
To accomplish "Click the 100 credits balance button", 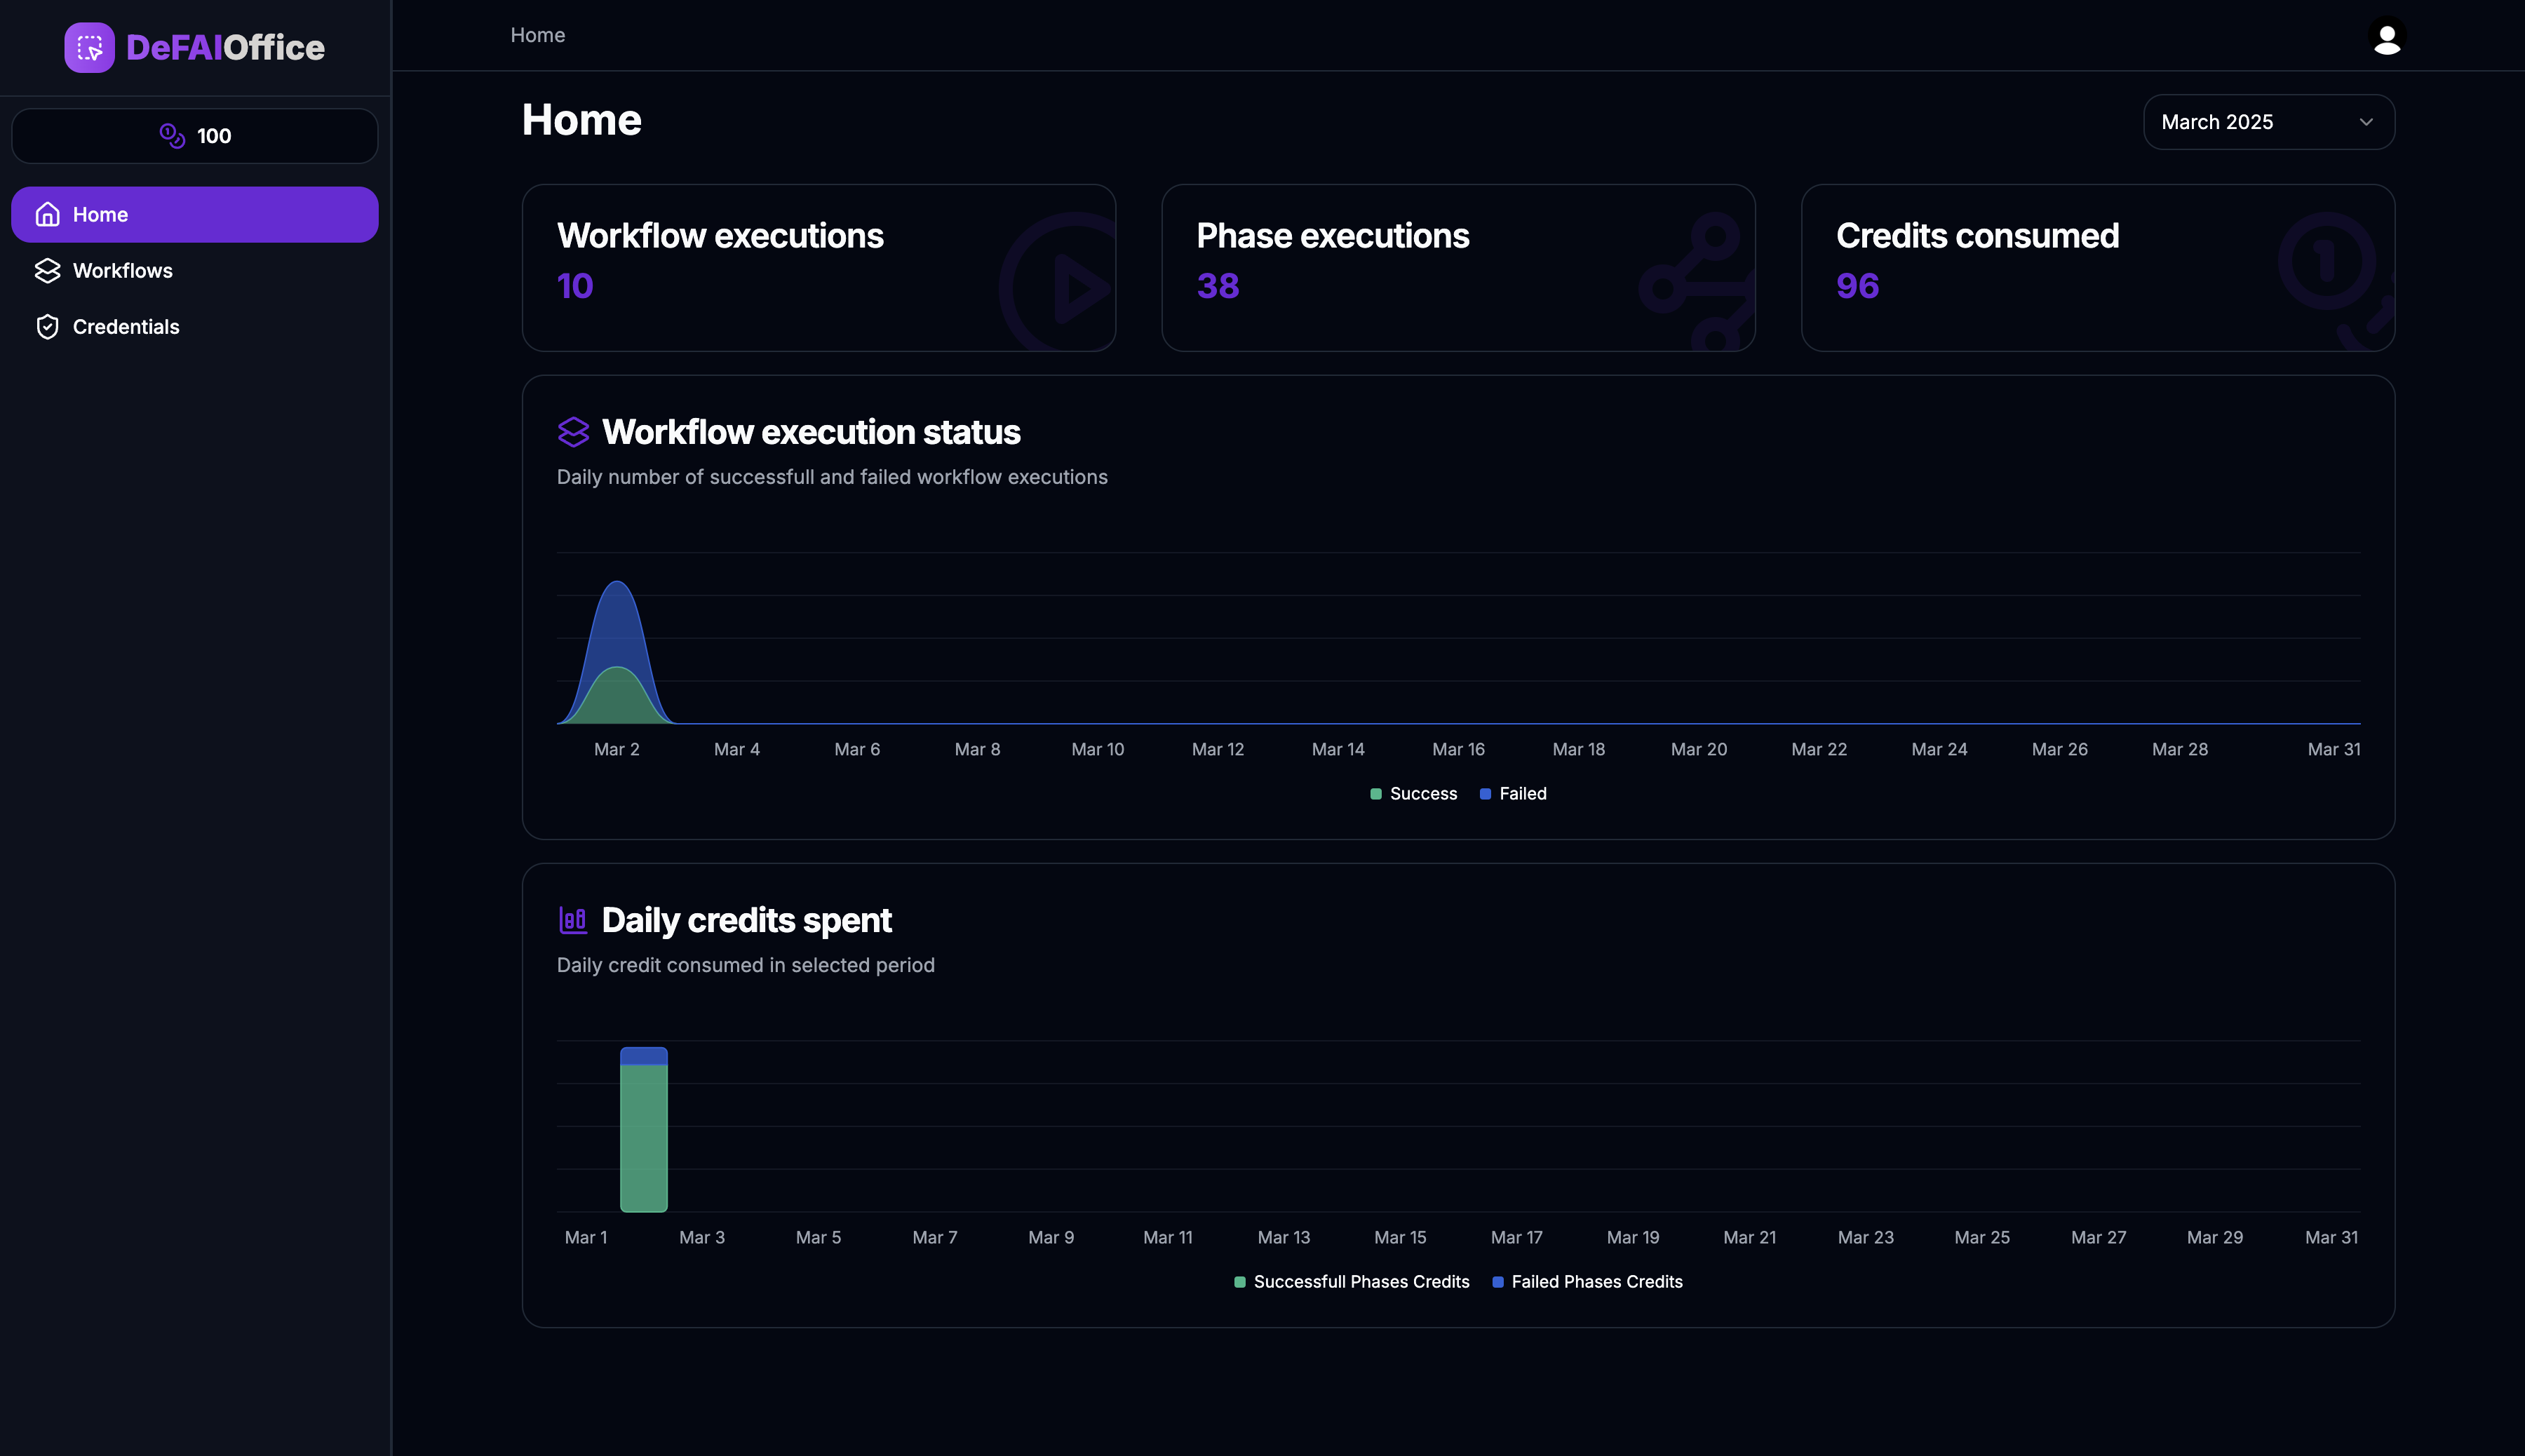I will pyautogui.click(x=194, y=135).
